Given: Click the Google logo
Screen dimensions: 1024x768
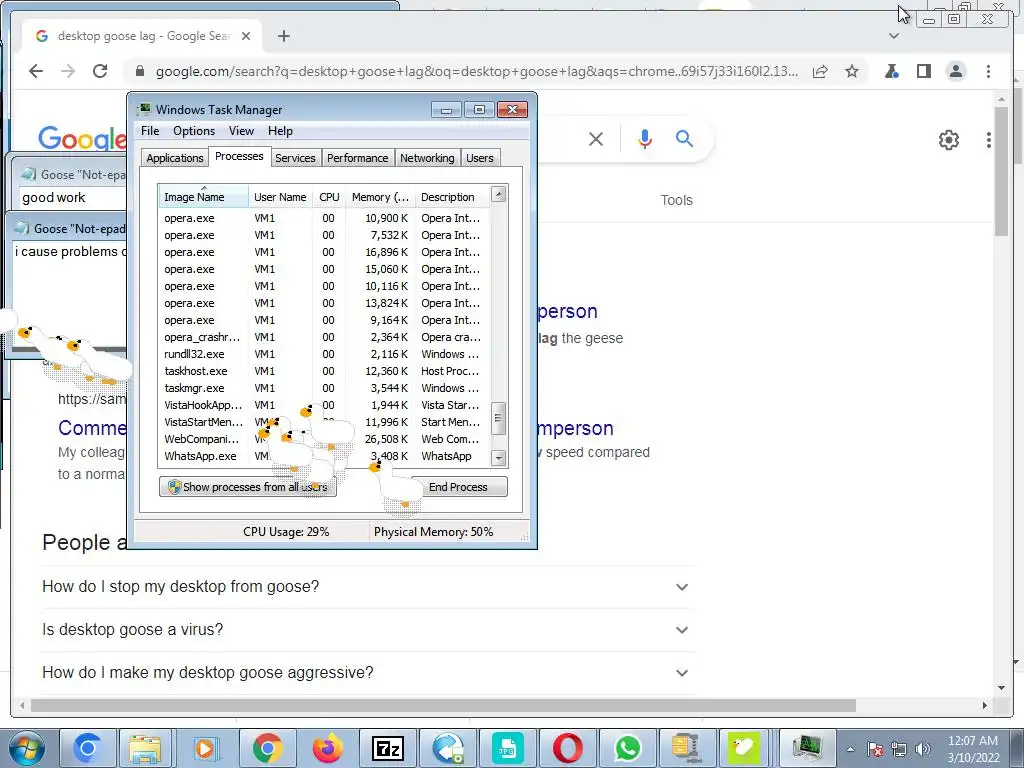Looking at the screenshot, I should [82, 138].
